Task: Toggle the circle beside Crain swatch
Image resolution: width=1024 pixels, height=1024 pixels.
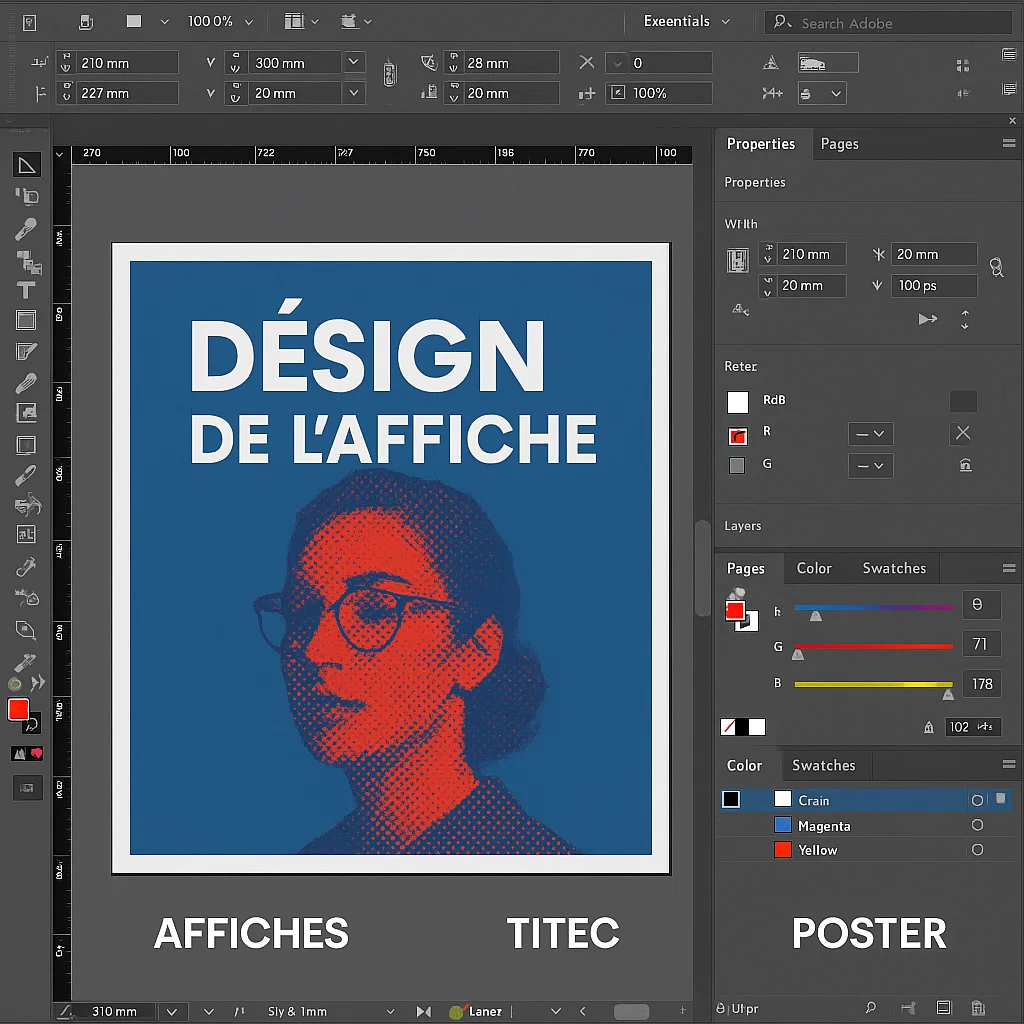Action: [x=977, y=801]
